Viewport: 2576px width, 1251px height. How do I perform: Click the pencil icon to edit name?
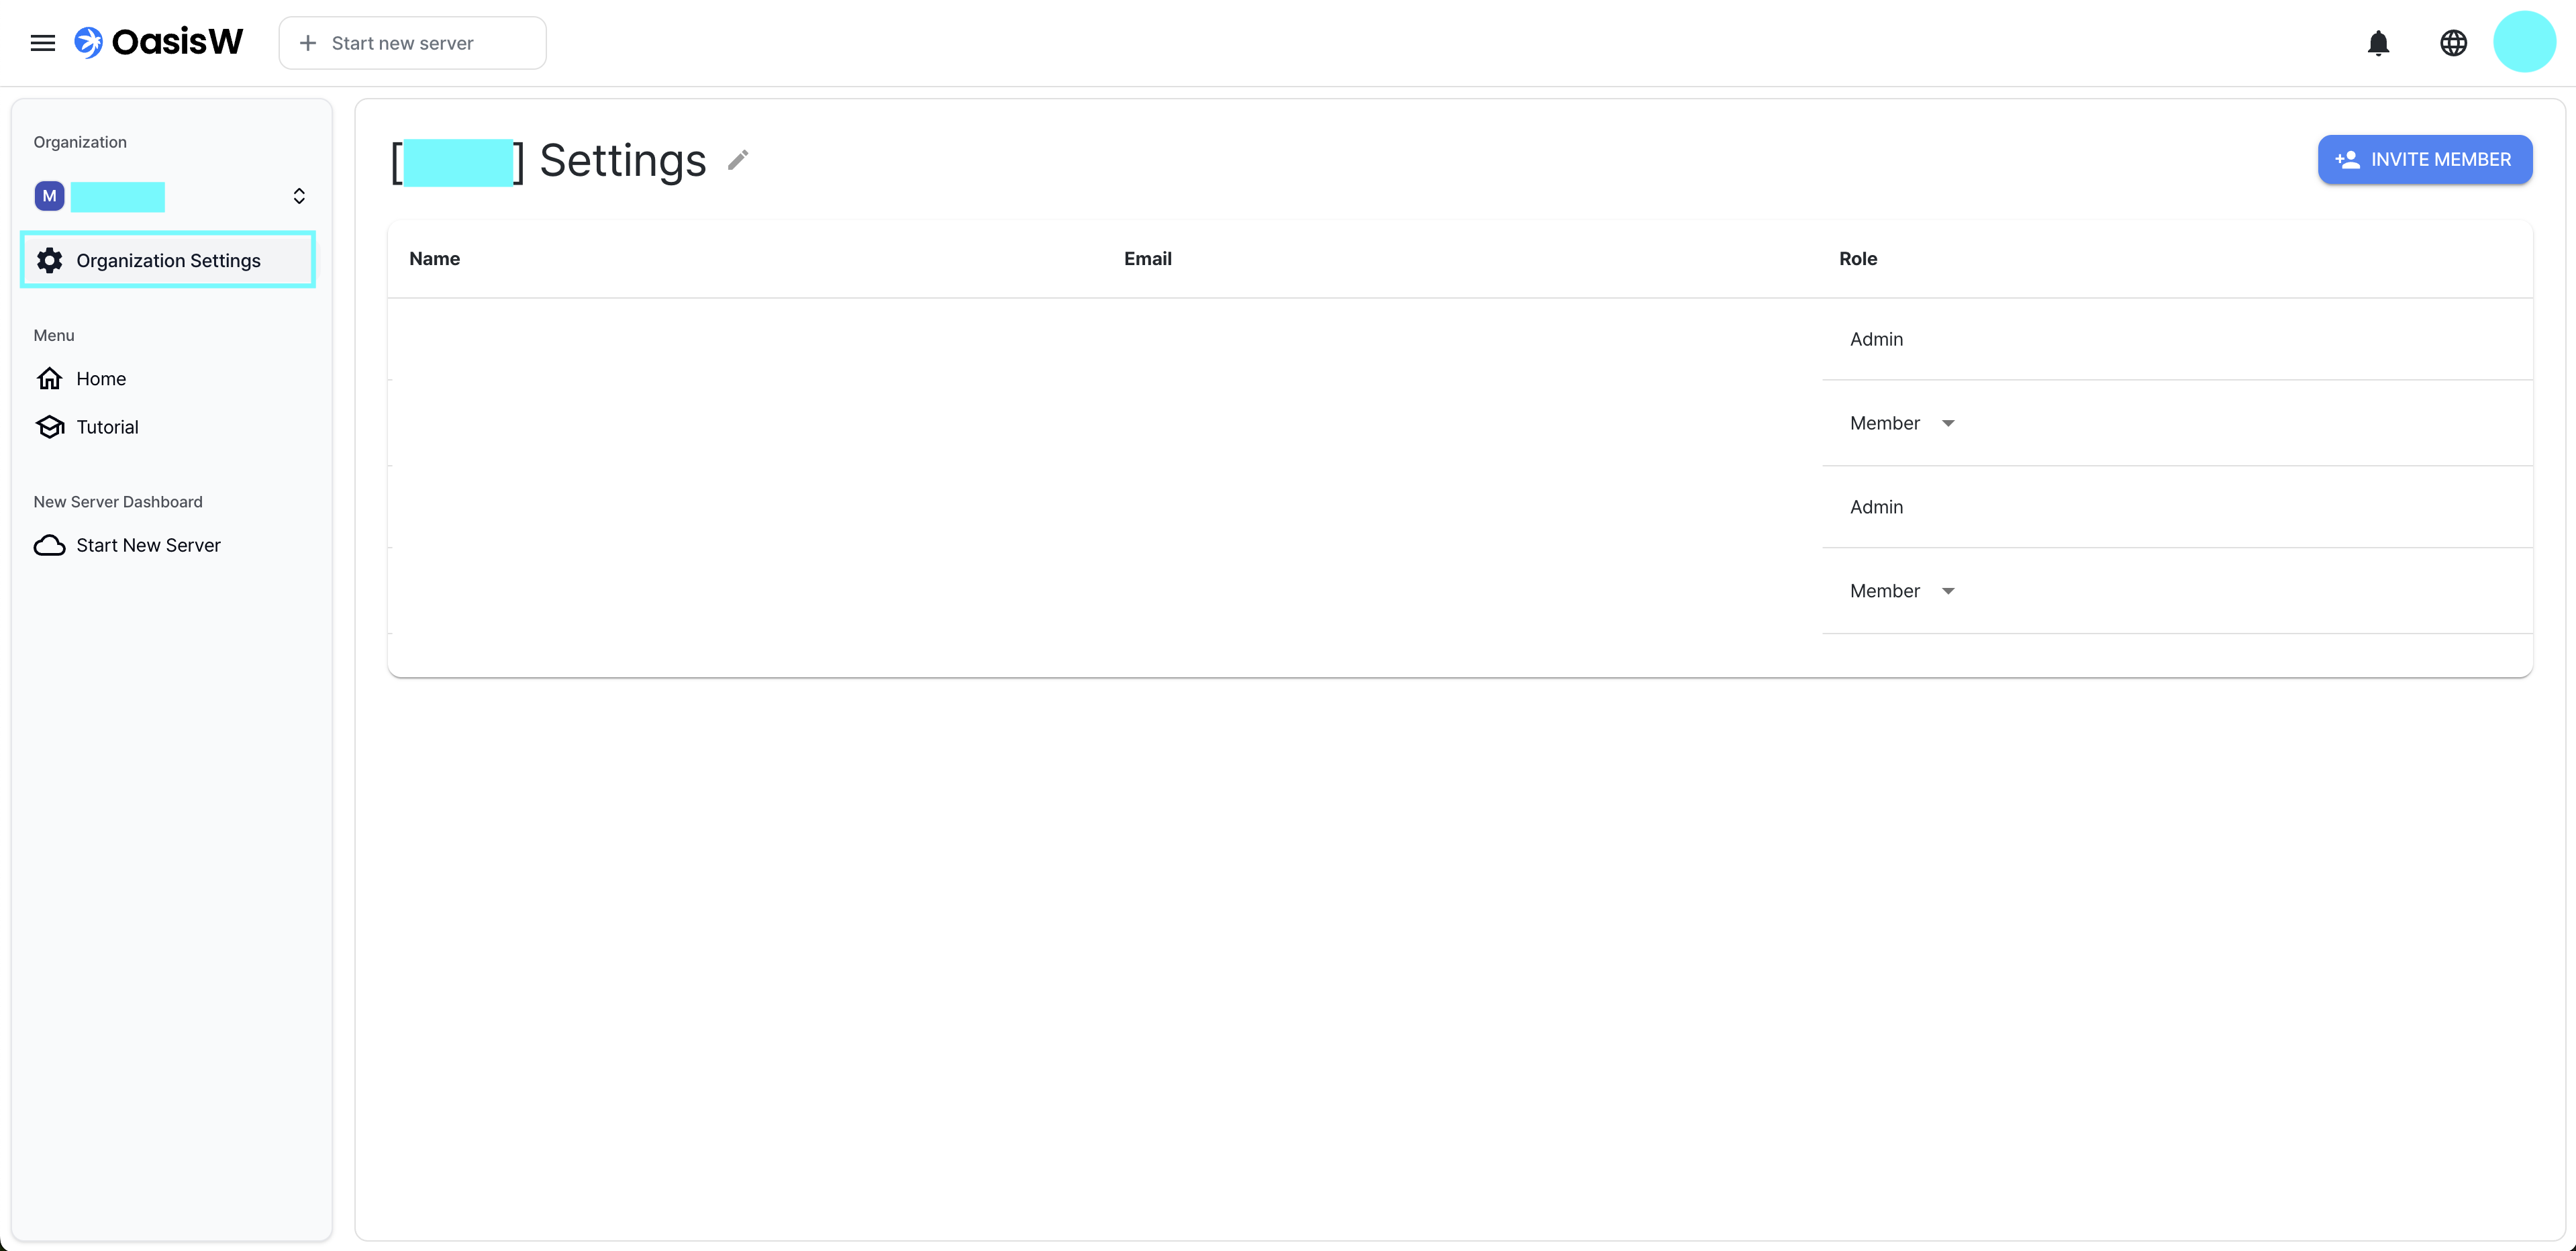[738, 160]
